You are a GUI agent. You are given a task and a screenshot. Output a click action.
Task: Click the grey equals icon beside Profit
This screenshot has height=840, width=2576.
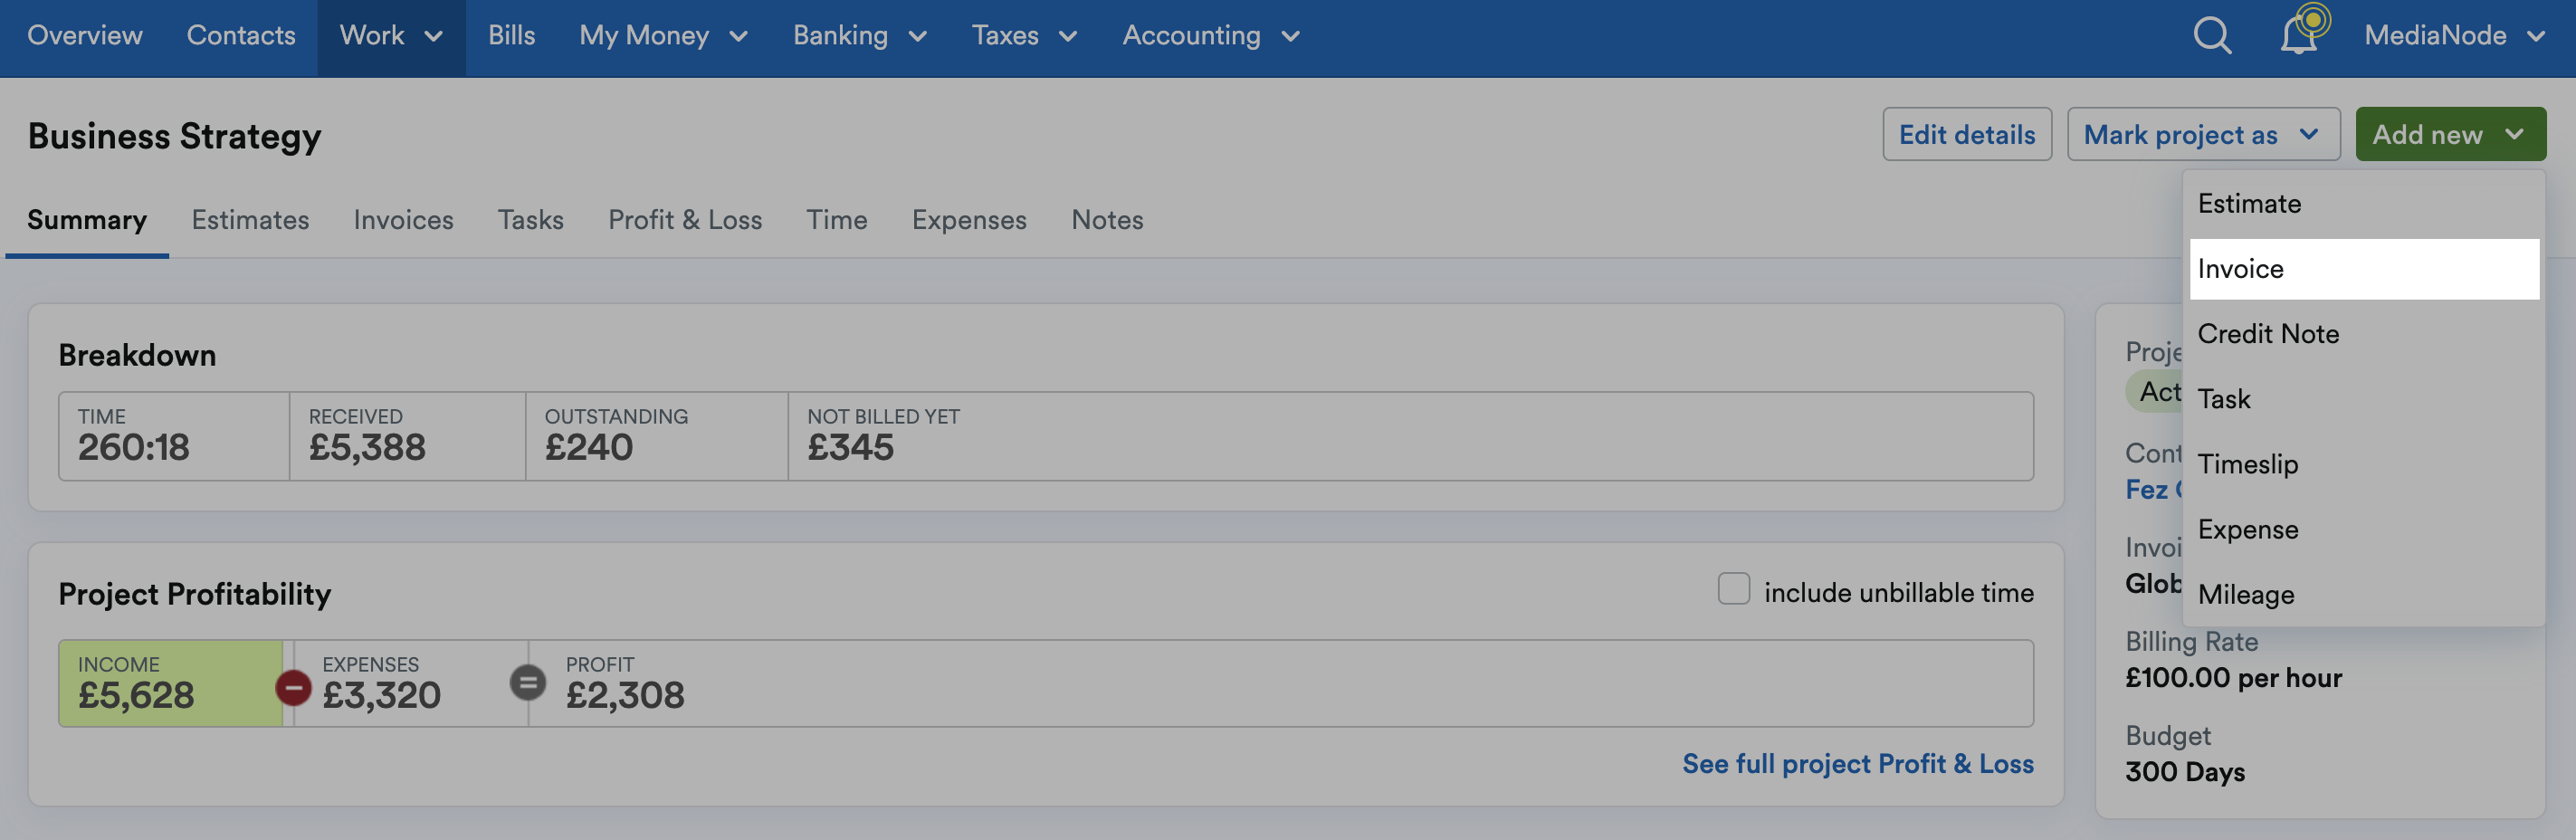(x=528, y=683)
